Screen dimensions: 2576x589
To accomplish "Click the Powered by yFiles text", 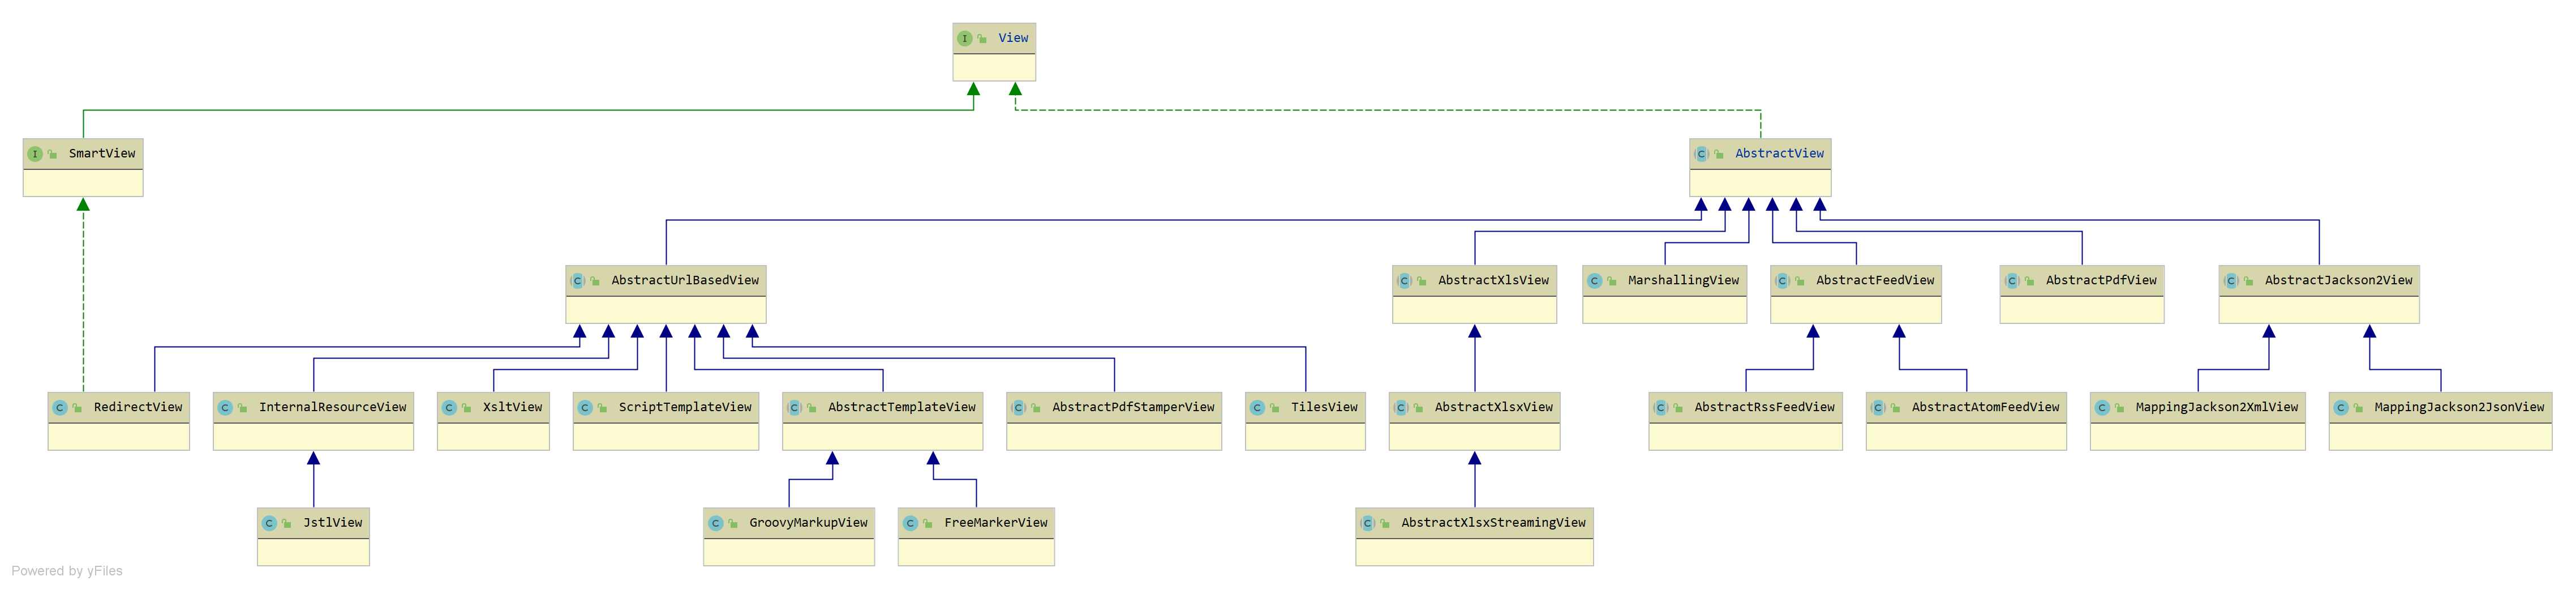I will coord(67,571).
